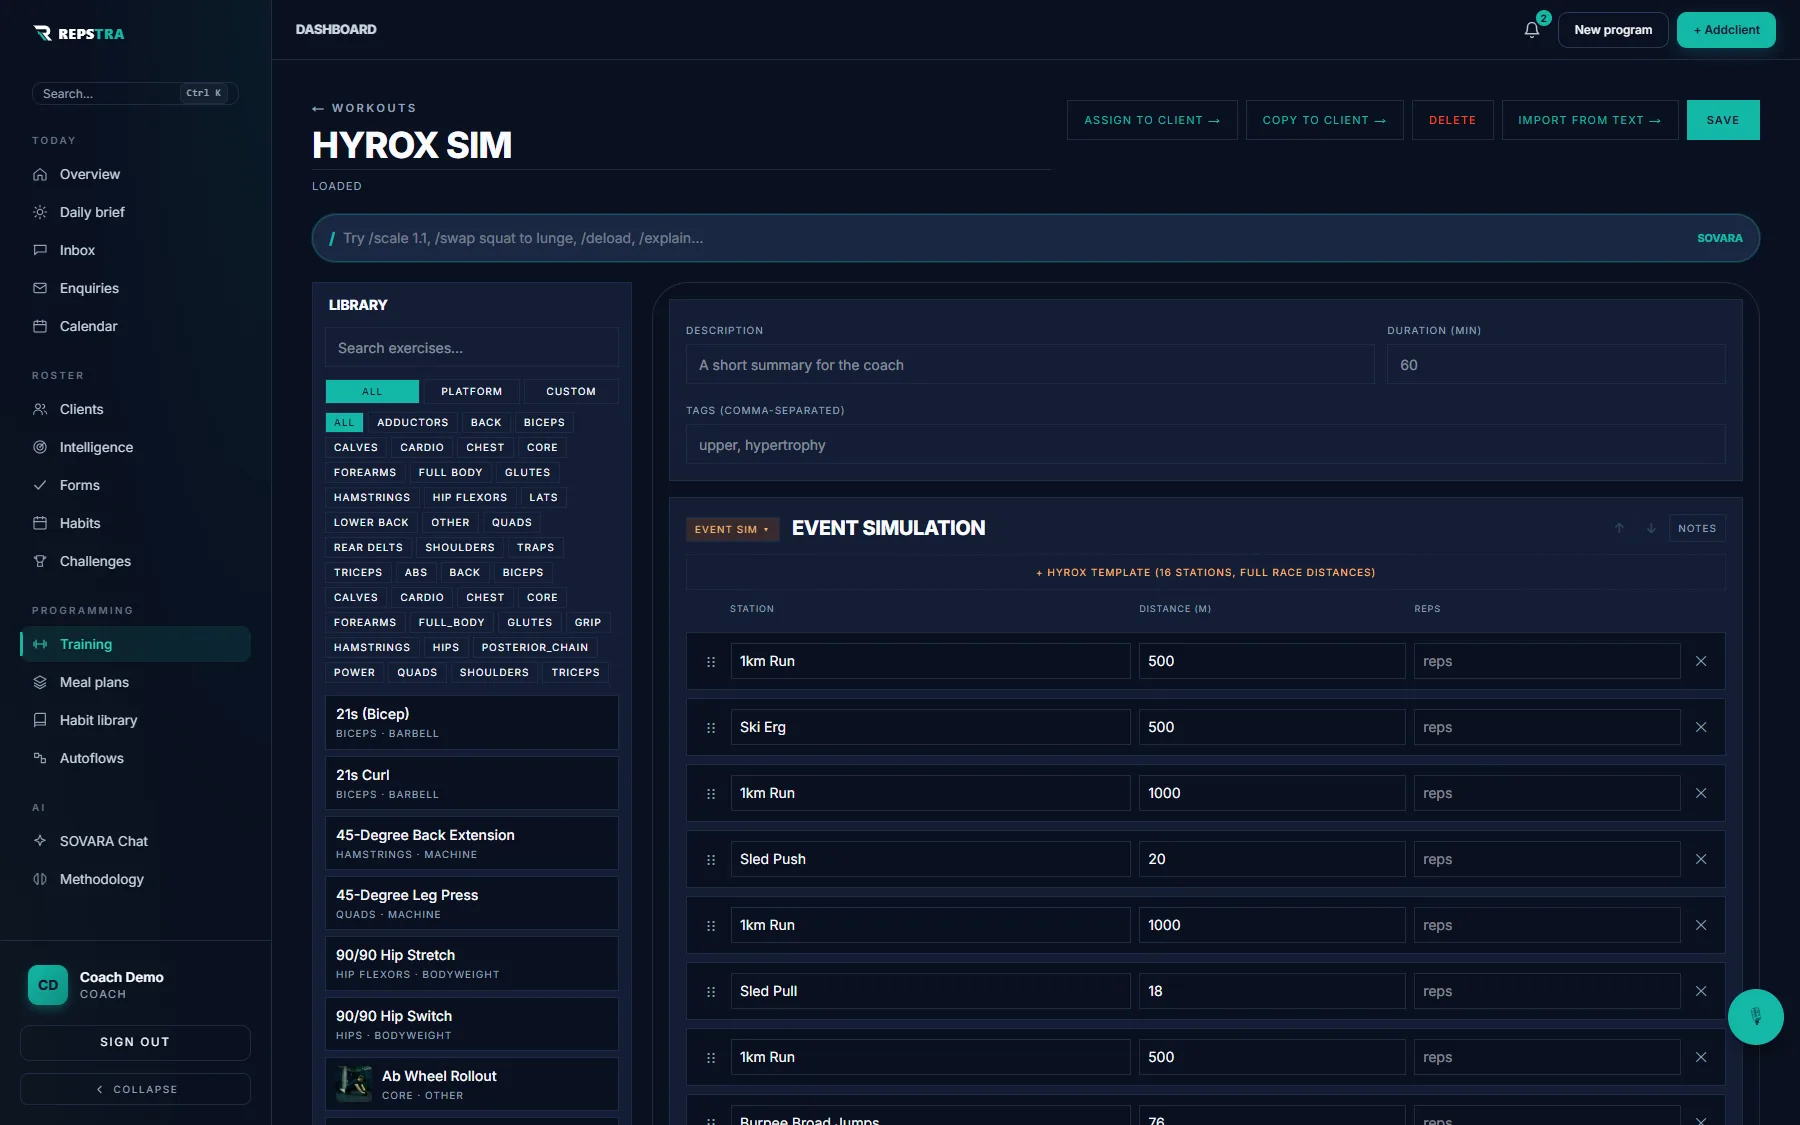
Task: Select Ab Wheel Rollout thumbnail
Action: (x=355, y=1084)
